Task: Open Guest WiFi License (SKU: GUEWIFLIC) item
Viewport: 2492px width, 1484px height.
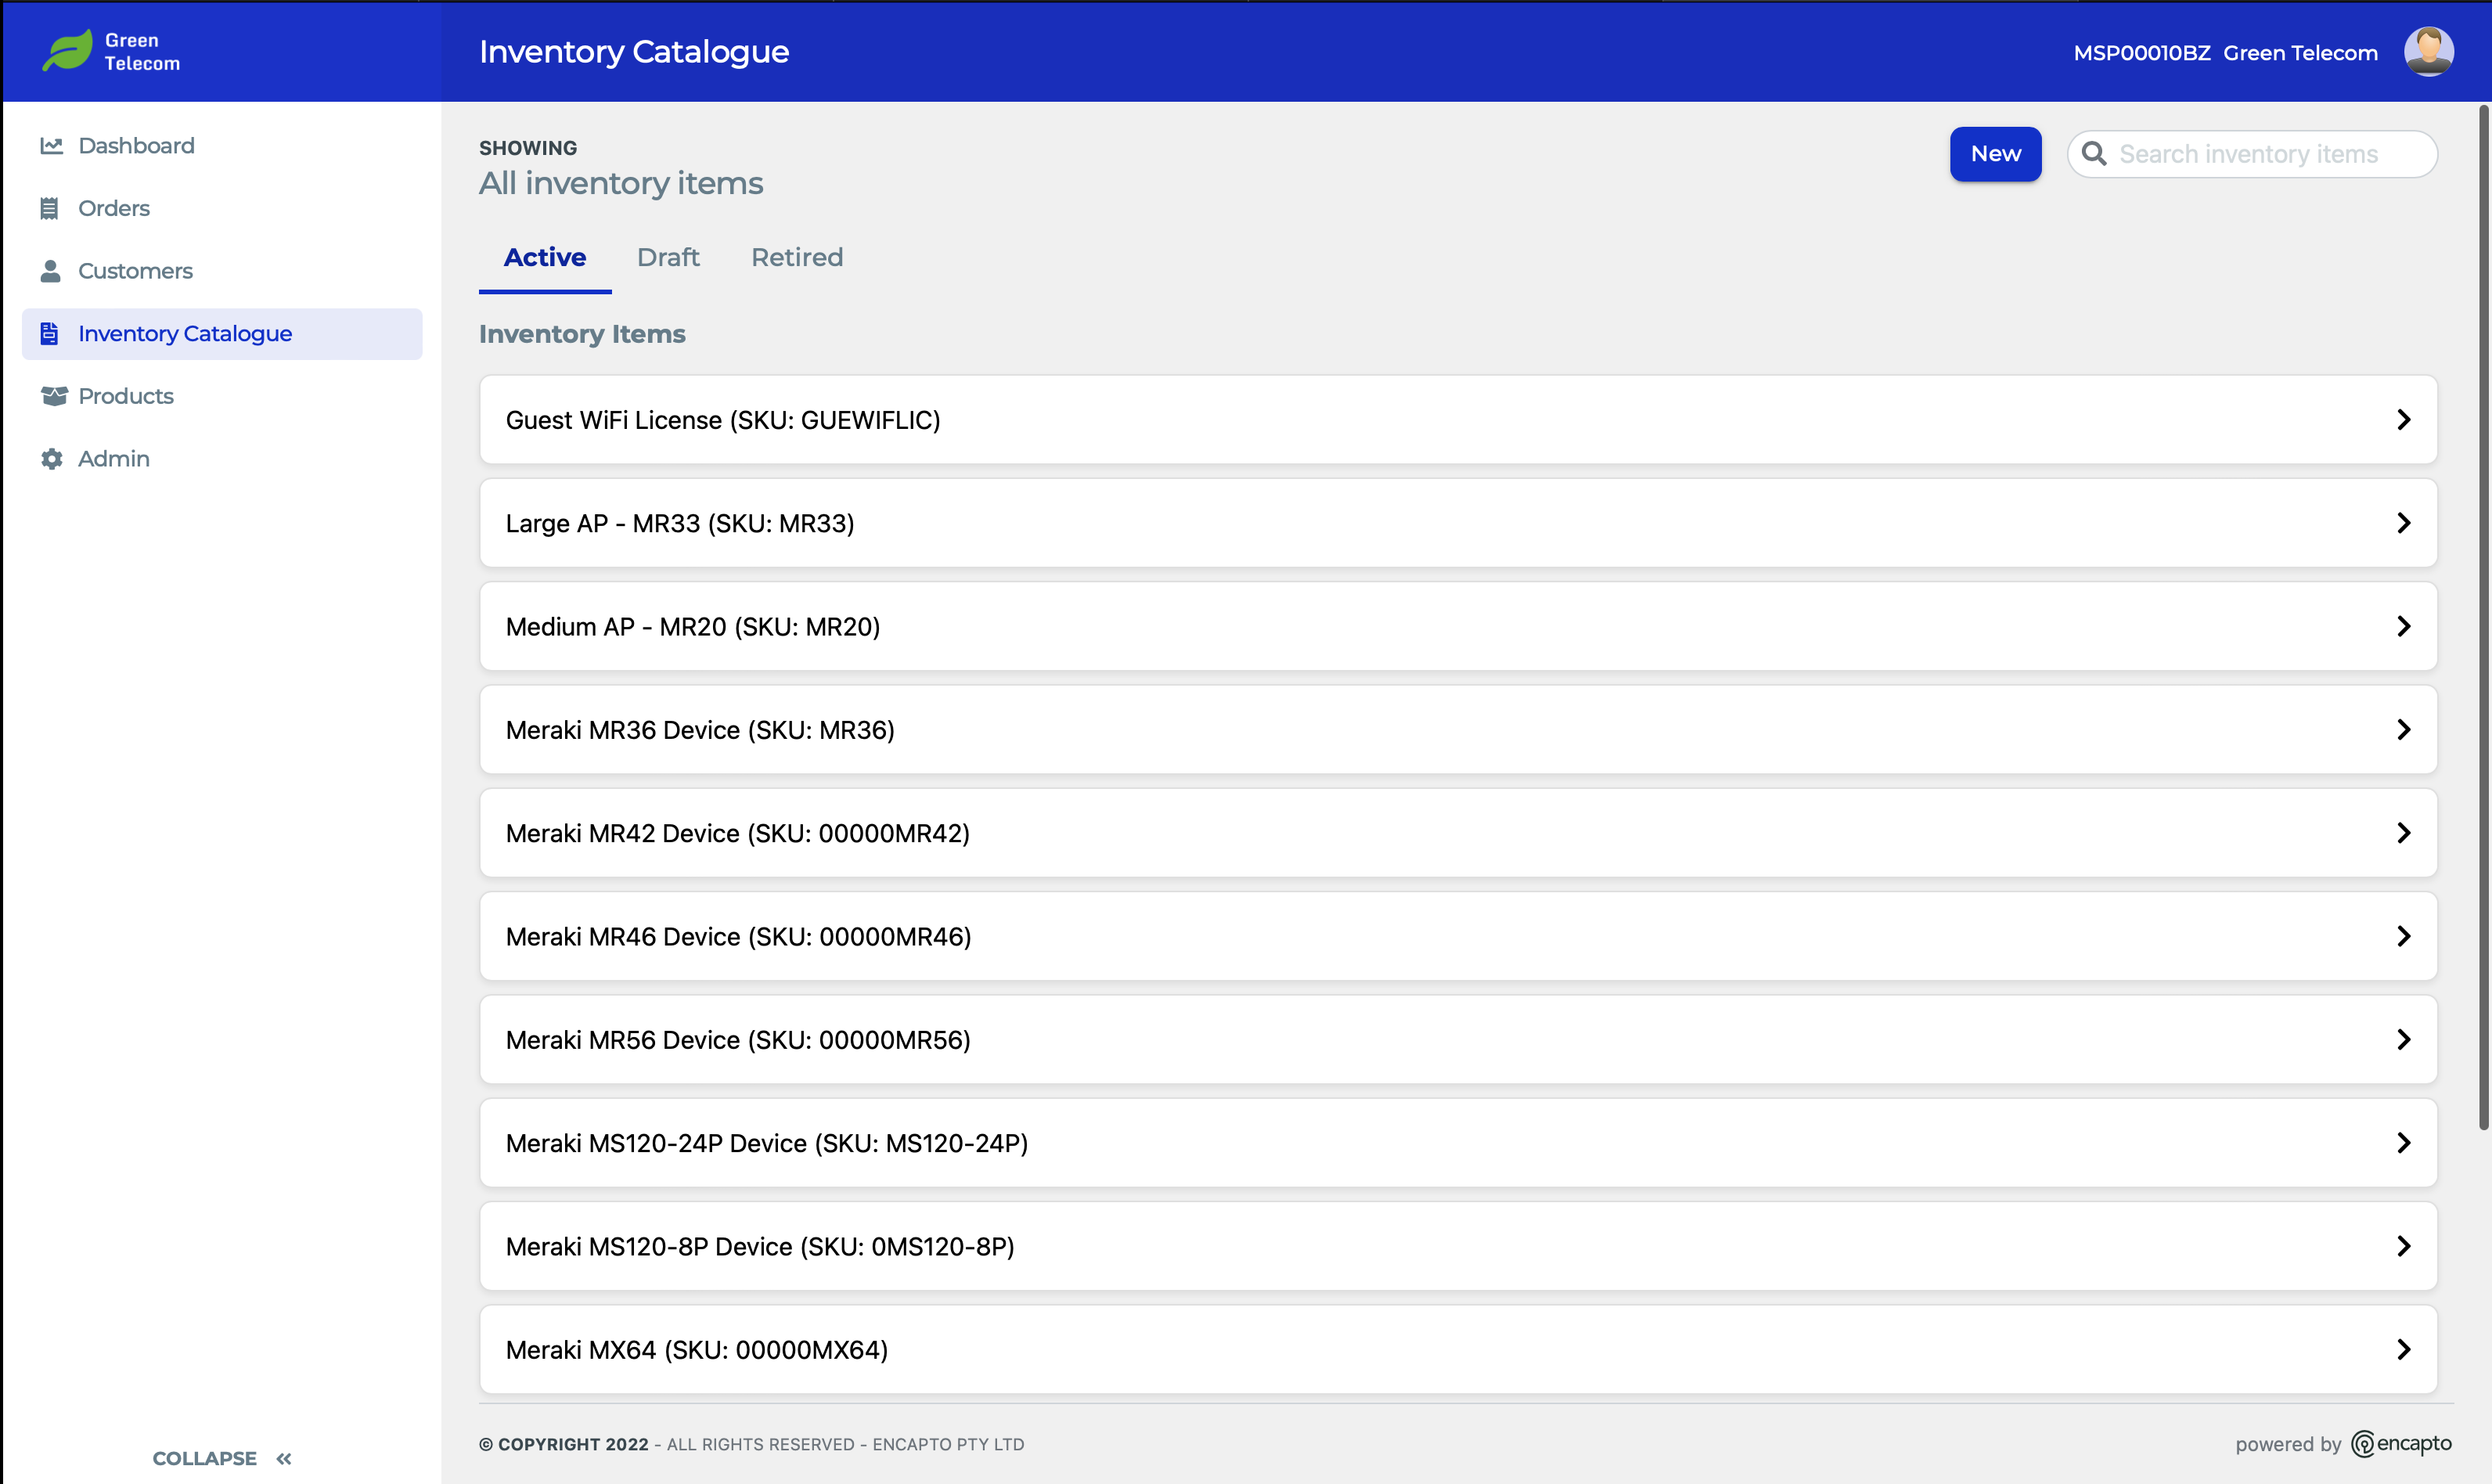Action: click(x=1458, y=420)
